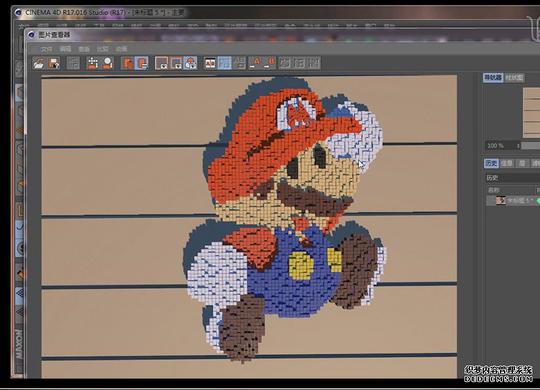Screen dimensions: 540x390
Task: Click the Open image icon in Picture Viewer toolbar
Action: (39, 63)
